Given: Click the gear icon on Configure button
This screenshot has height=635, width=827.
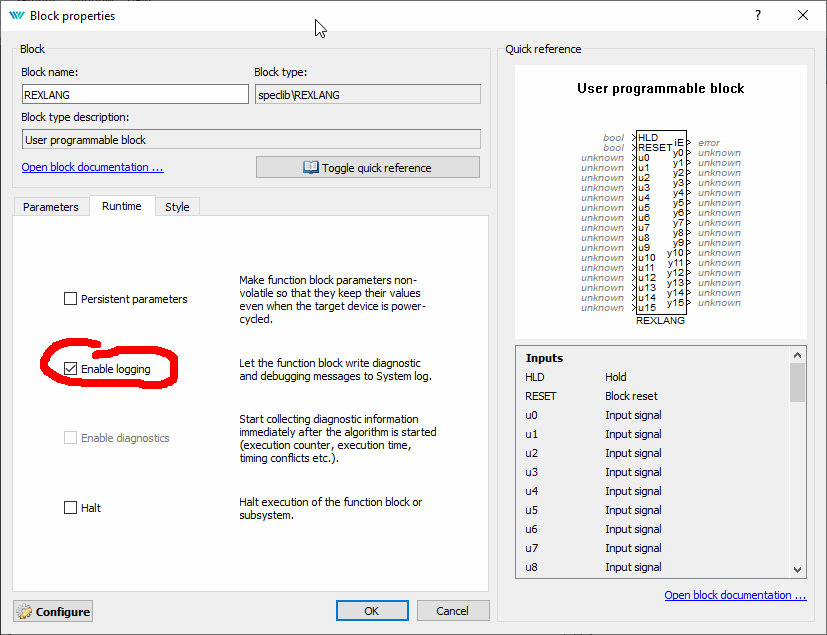Looking at the screenshot, I should point(24,611).
